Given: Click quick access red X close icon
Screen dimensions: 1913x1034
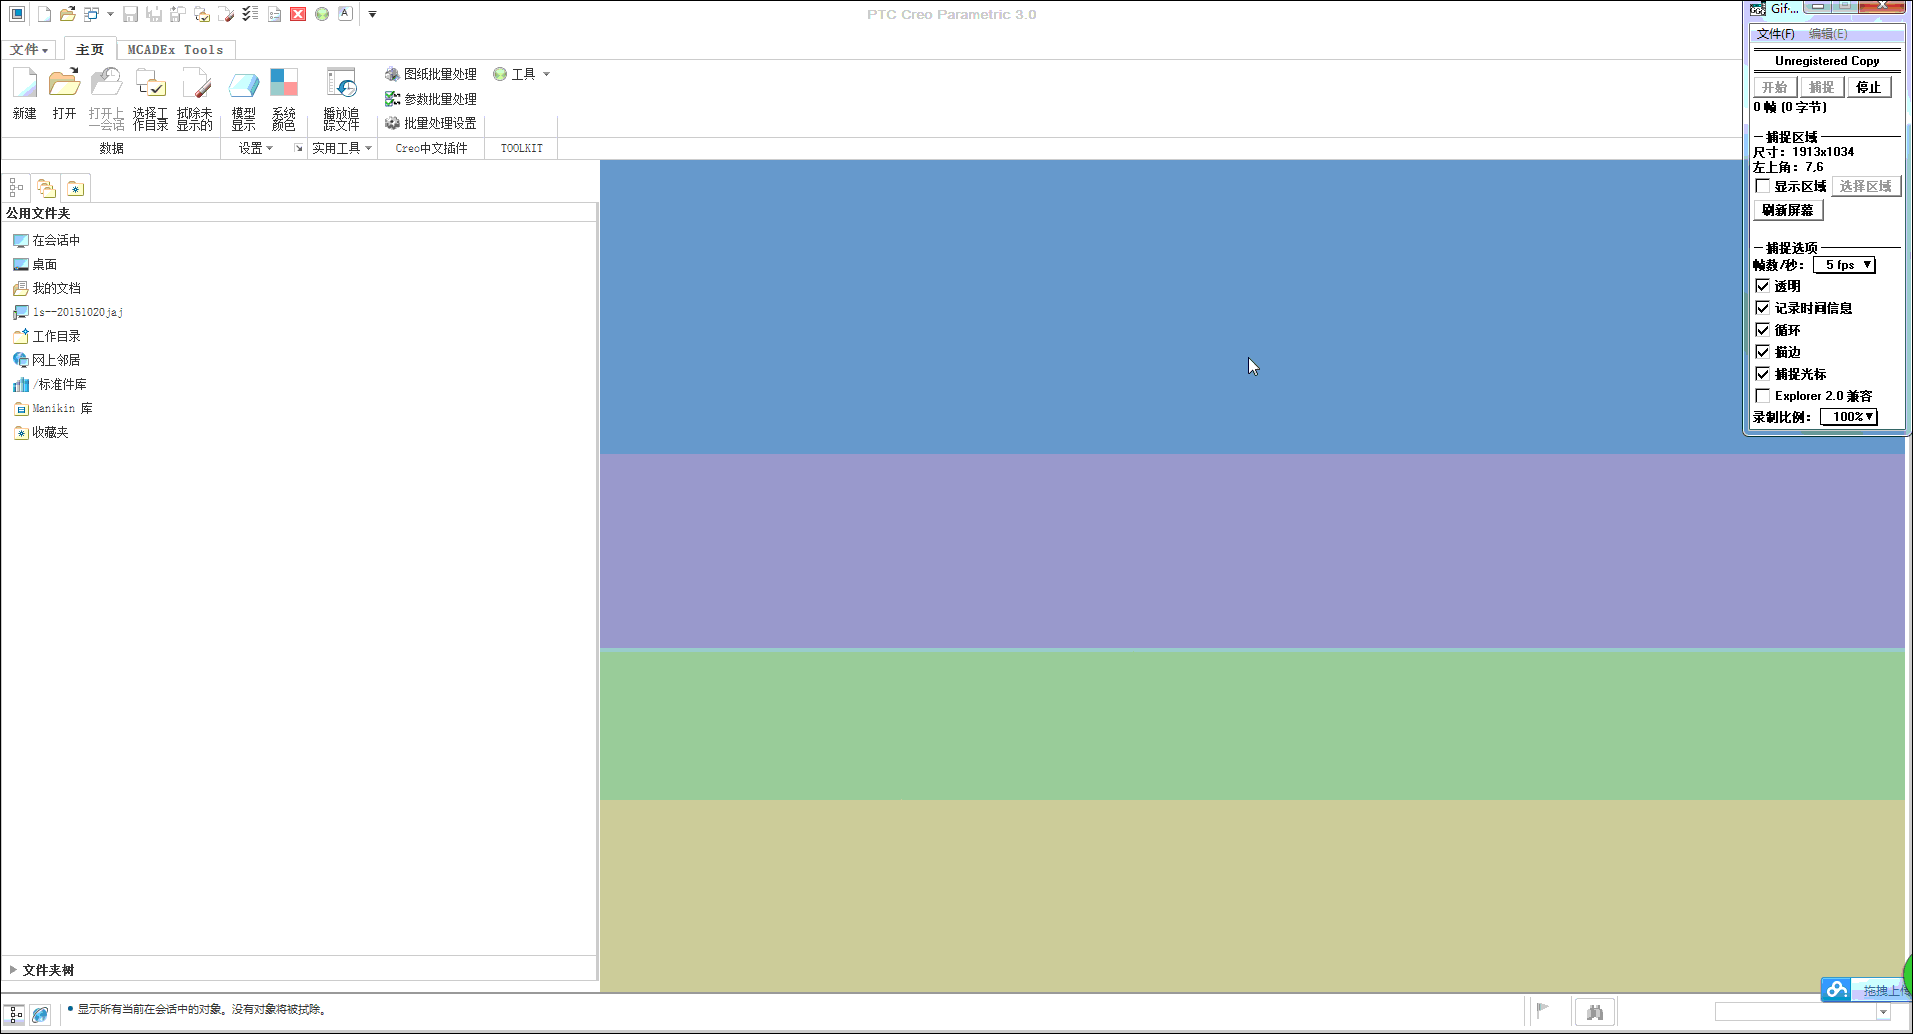Looking at the screenshot, I should tap(298, 14).
